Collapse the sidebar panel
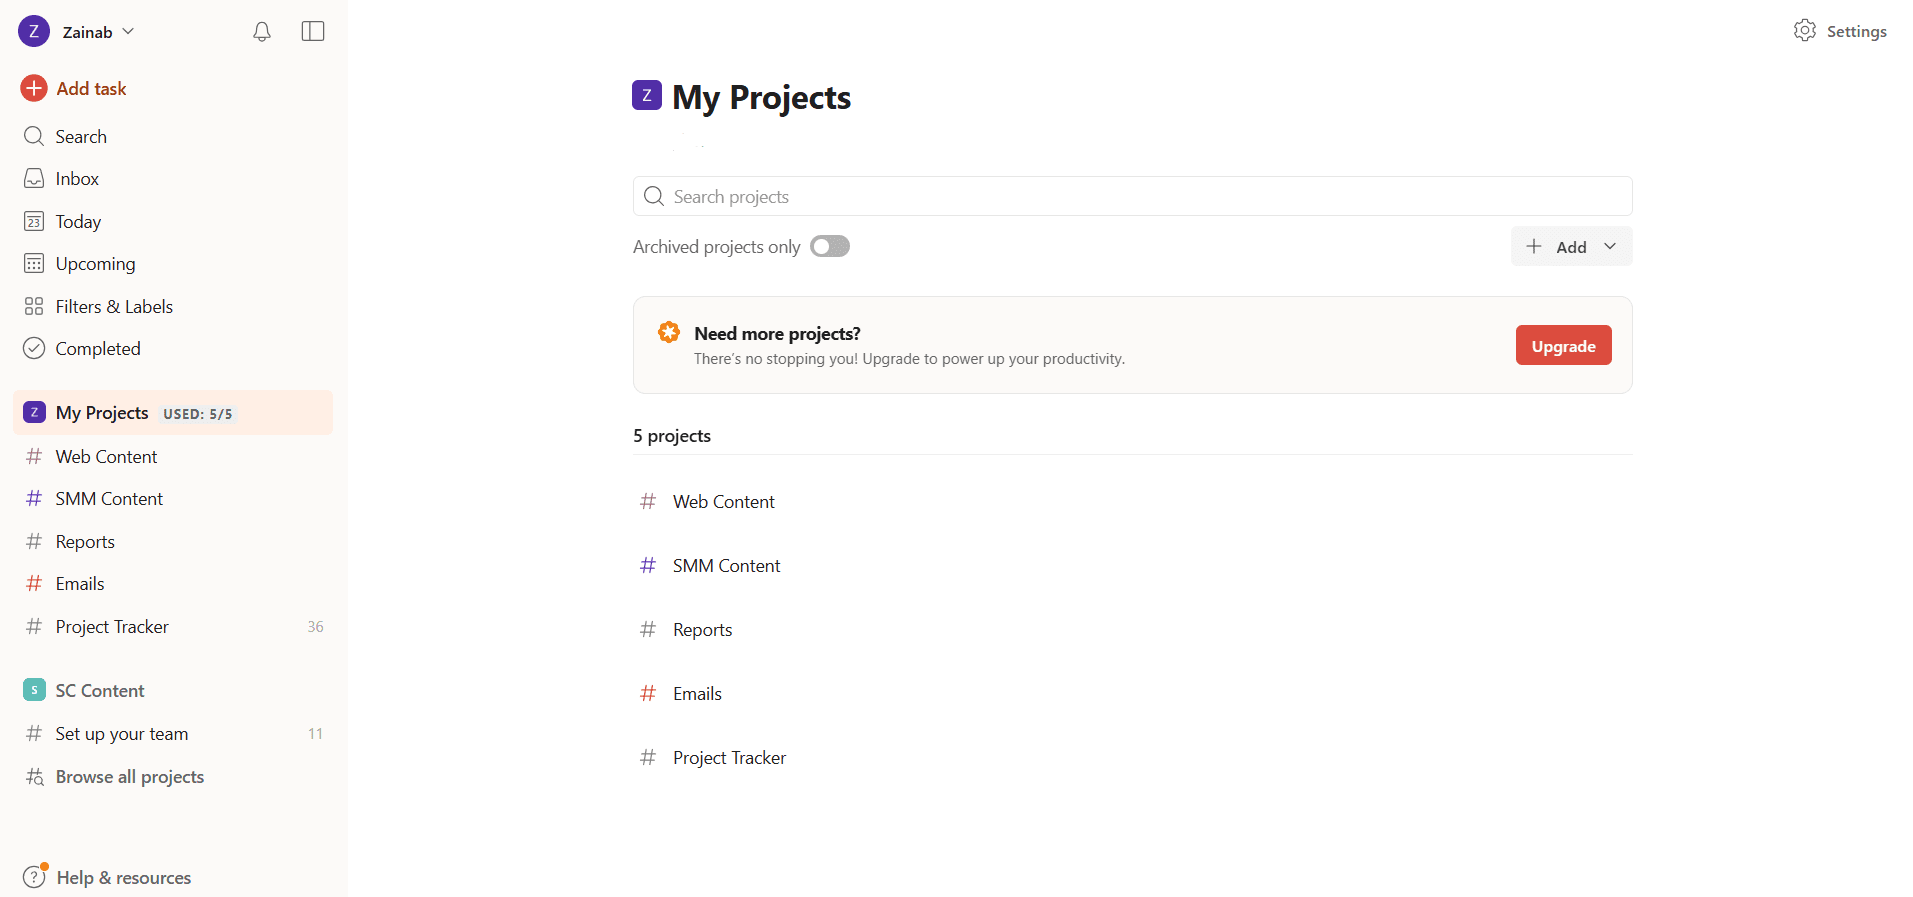Image resolution: width=1913 pixels, height=897 pixels. (x=312, y=31)
